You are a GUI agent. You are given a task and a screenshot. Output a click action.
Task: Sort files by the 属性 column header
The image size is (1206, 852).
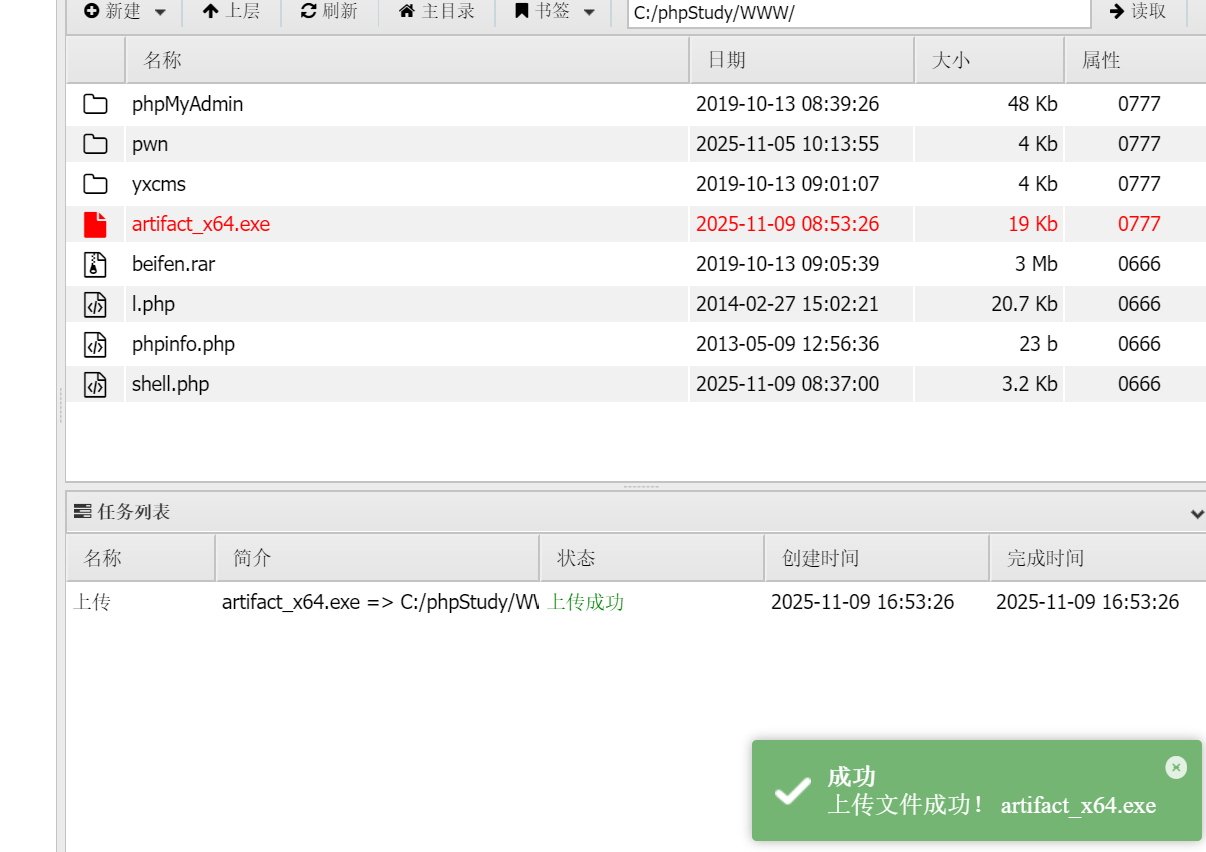point(1135,60)
